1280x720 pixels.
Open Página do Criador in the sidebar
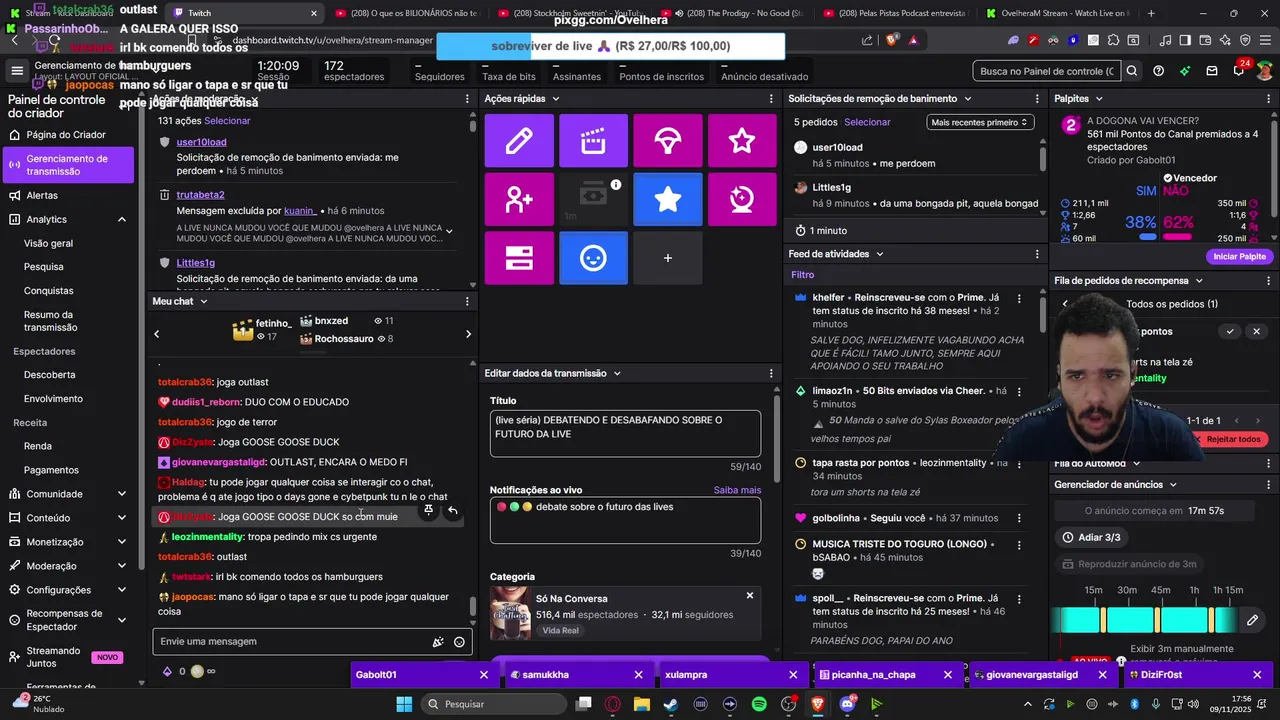point(66,135)
